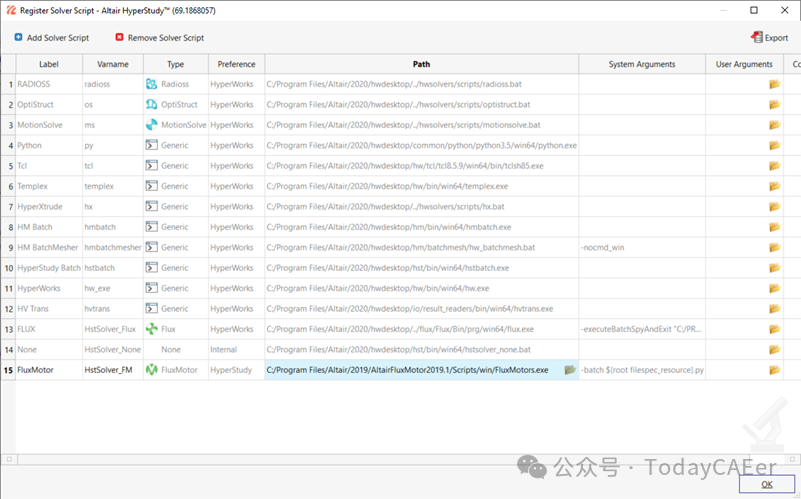
Task: Click the Type column header
Action: point(176,64)
